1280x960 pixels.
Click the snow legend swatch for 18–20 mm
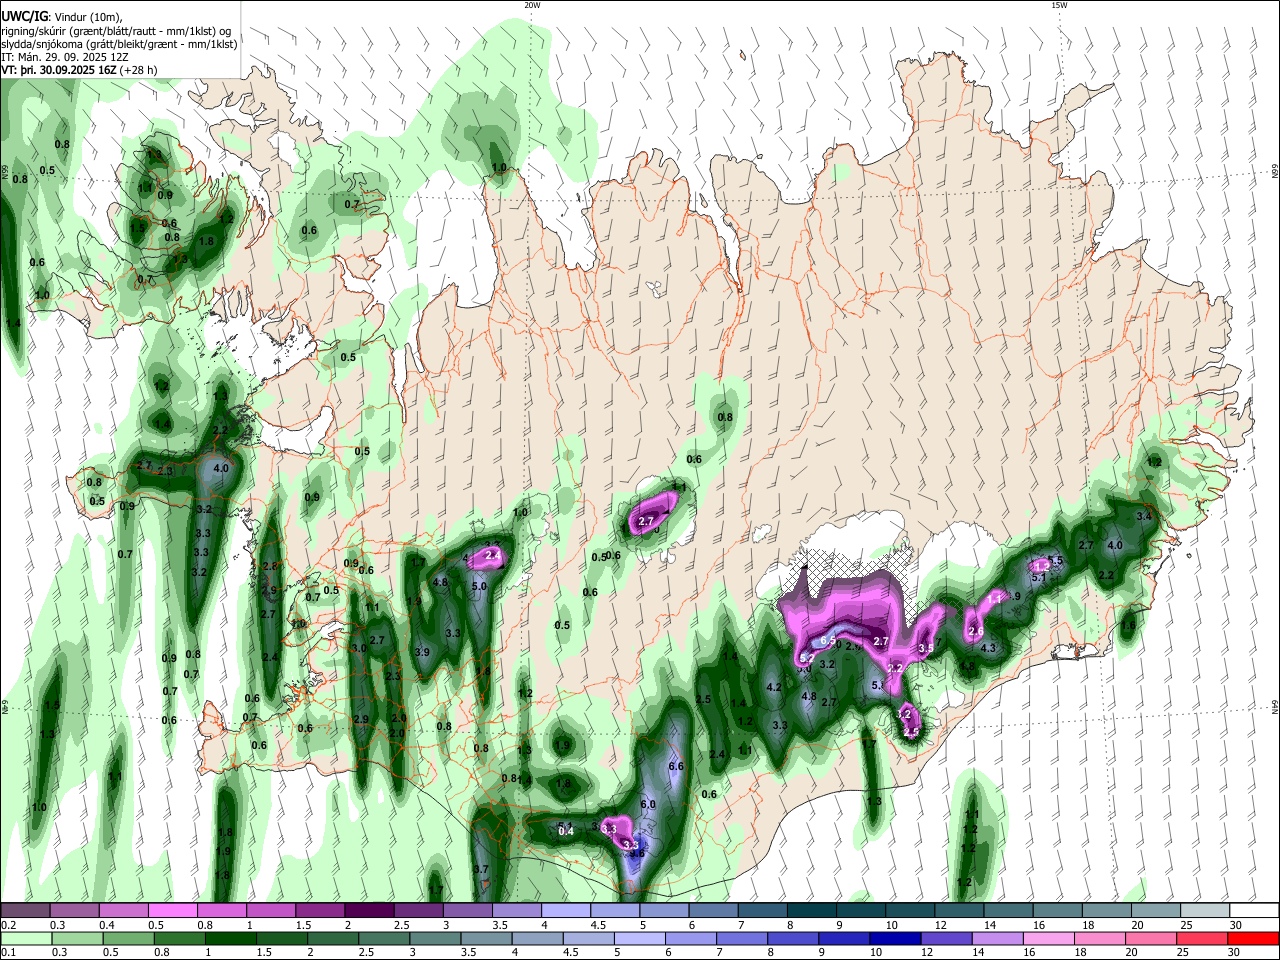[1106, 911]
